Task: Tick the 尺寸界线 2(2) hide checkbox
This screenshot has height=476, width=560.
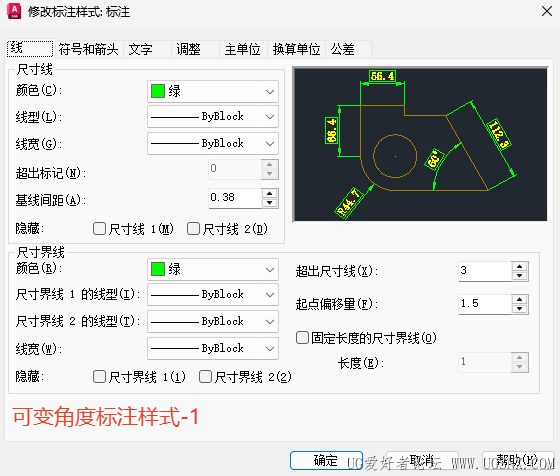Action: click(x=205, y=376)
